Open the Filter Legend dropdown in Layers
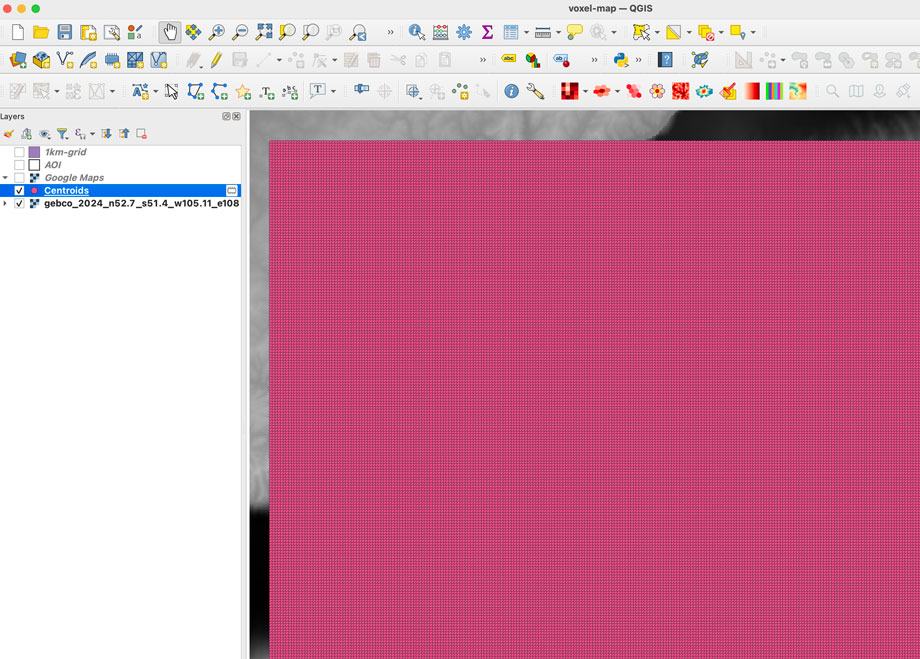Image resolution: width=920 pixels, height=659 pixels. click(x=62, y=134)
